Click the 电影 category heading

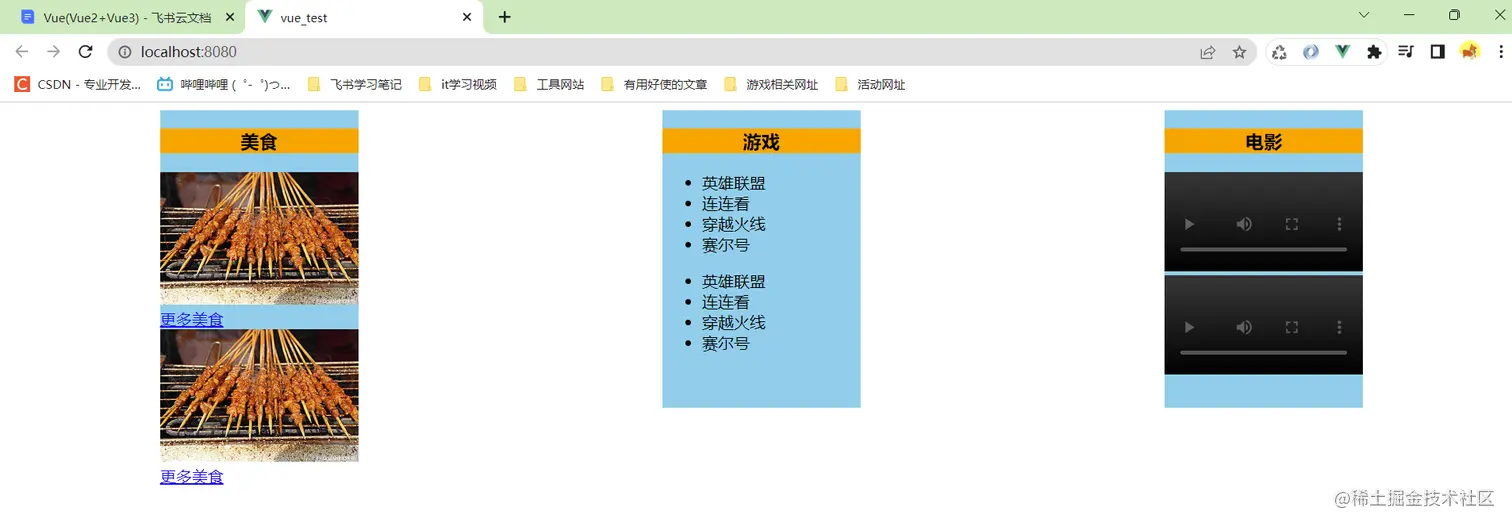tap(1263, 142)
